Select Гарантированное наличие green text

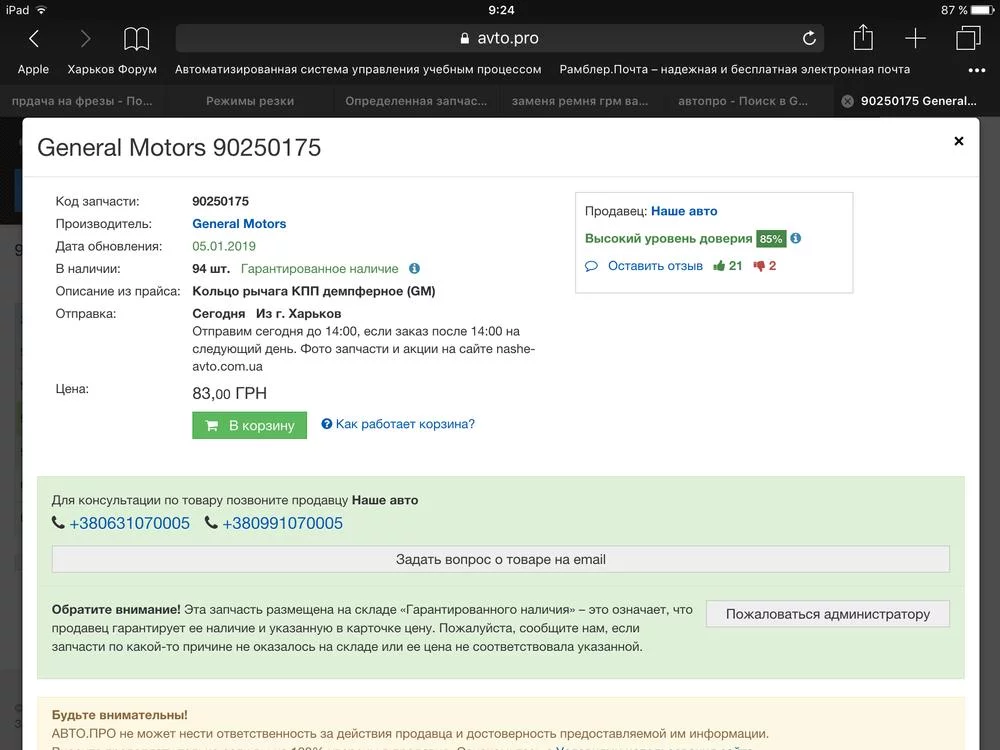coord(320,269)
